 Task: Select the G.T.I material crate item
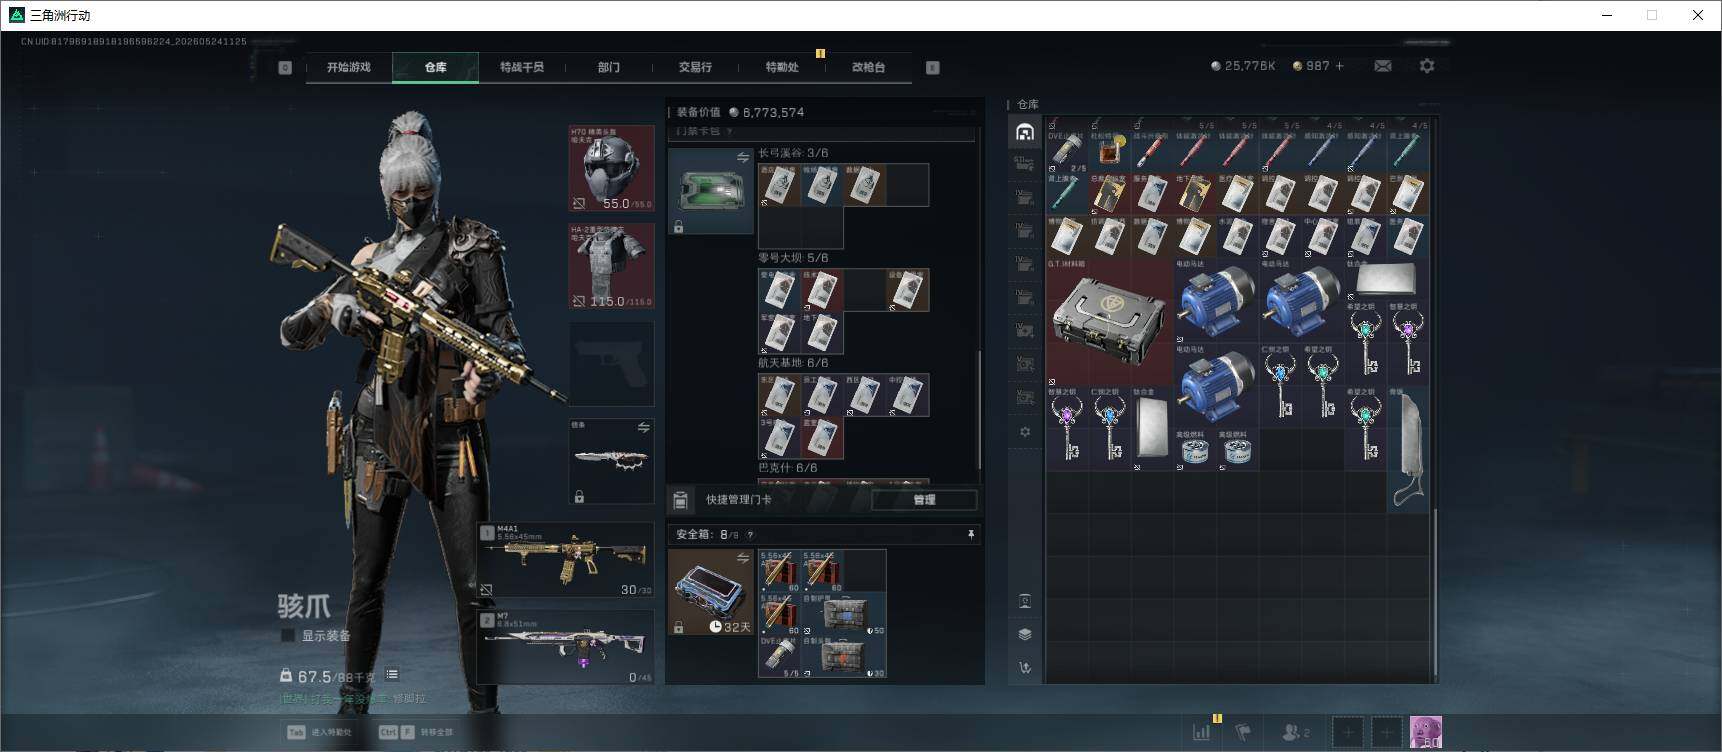tap(1110, 322)
